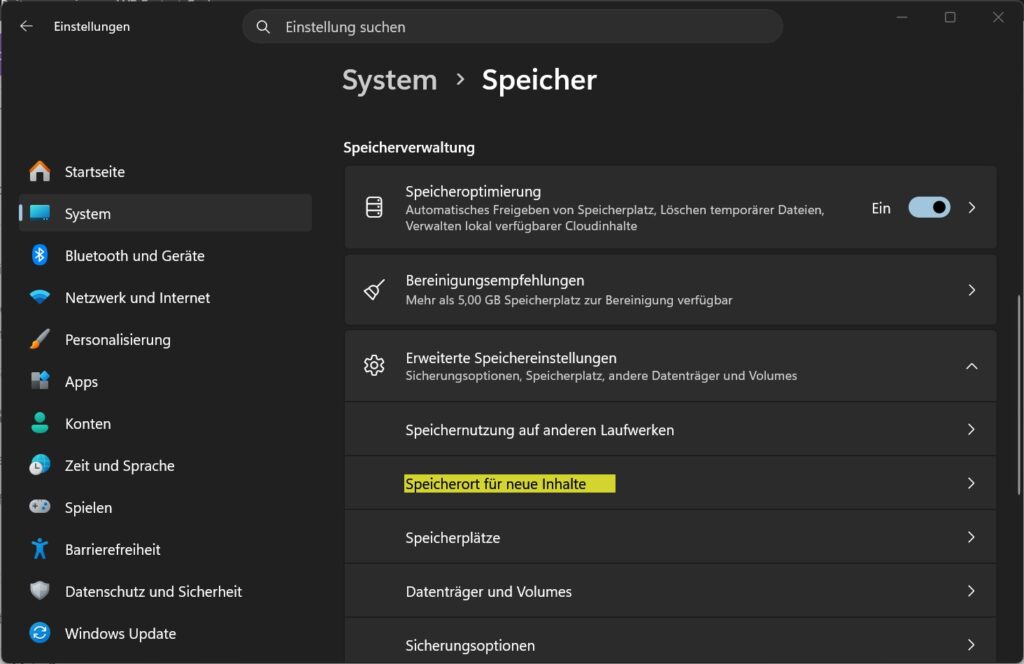Click the Erweiterte Speichereinstellungen heading
This screenshot has height=664, width=1024.
pyautogui.click(x=511, y=358)
